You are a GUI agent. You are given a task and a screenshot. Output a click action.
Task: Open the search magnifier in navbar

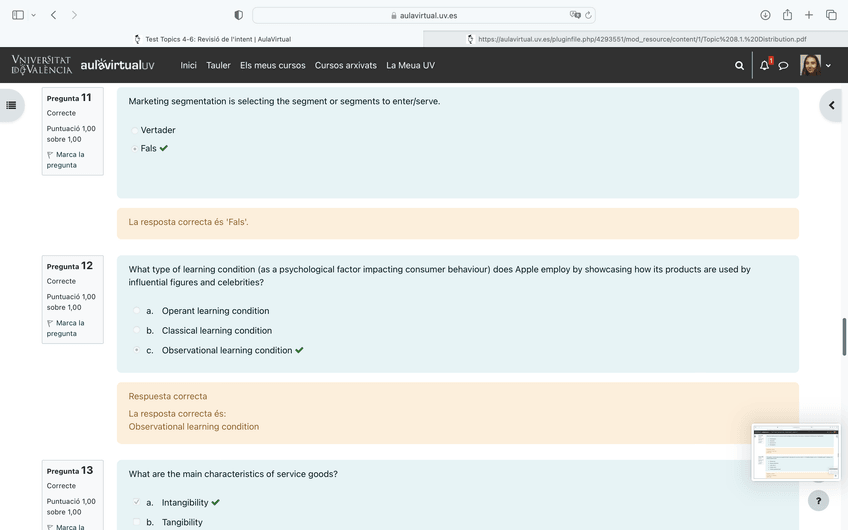739,66
